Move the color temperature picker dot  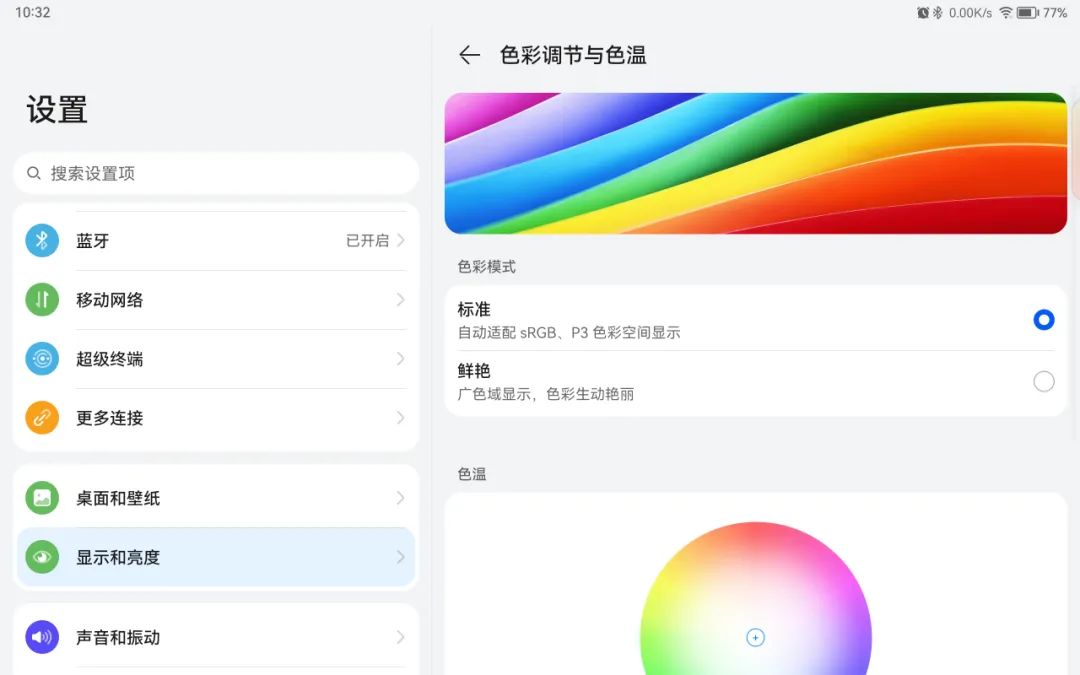click(755, 637)
